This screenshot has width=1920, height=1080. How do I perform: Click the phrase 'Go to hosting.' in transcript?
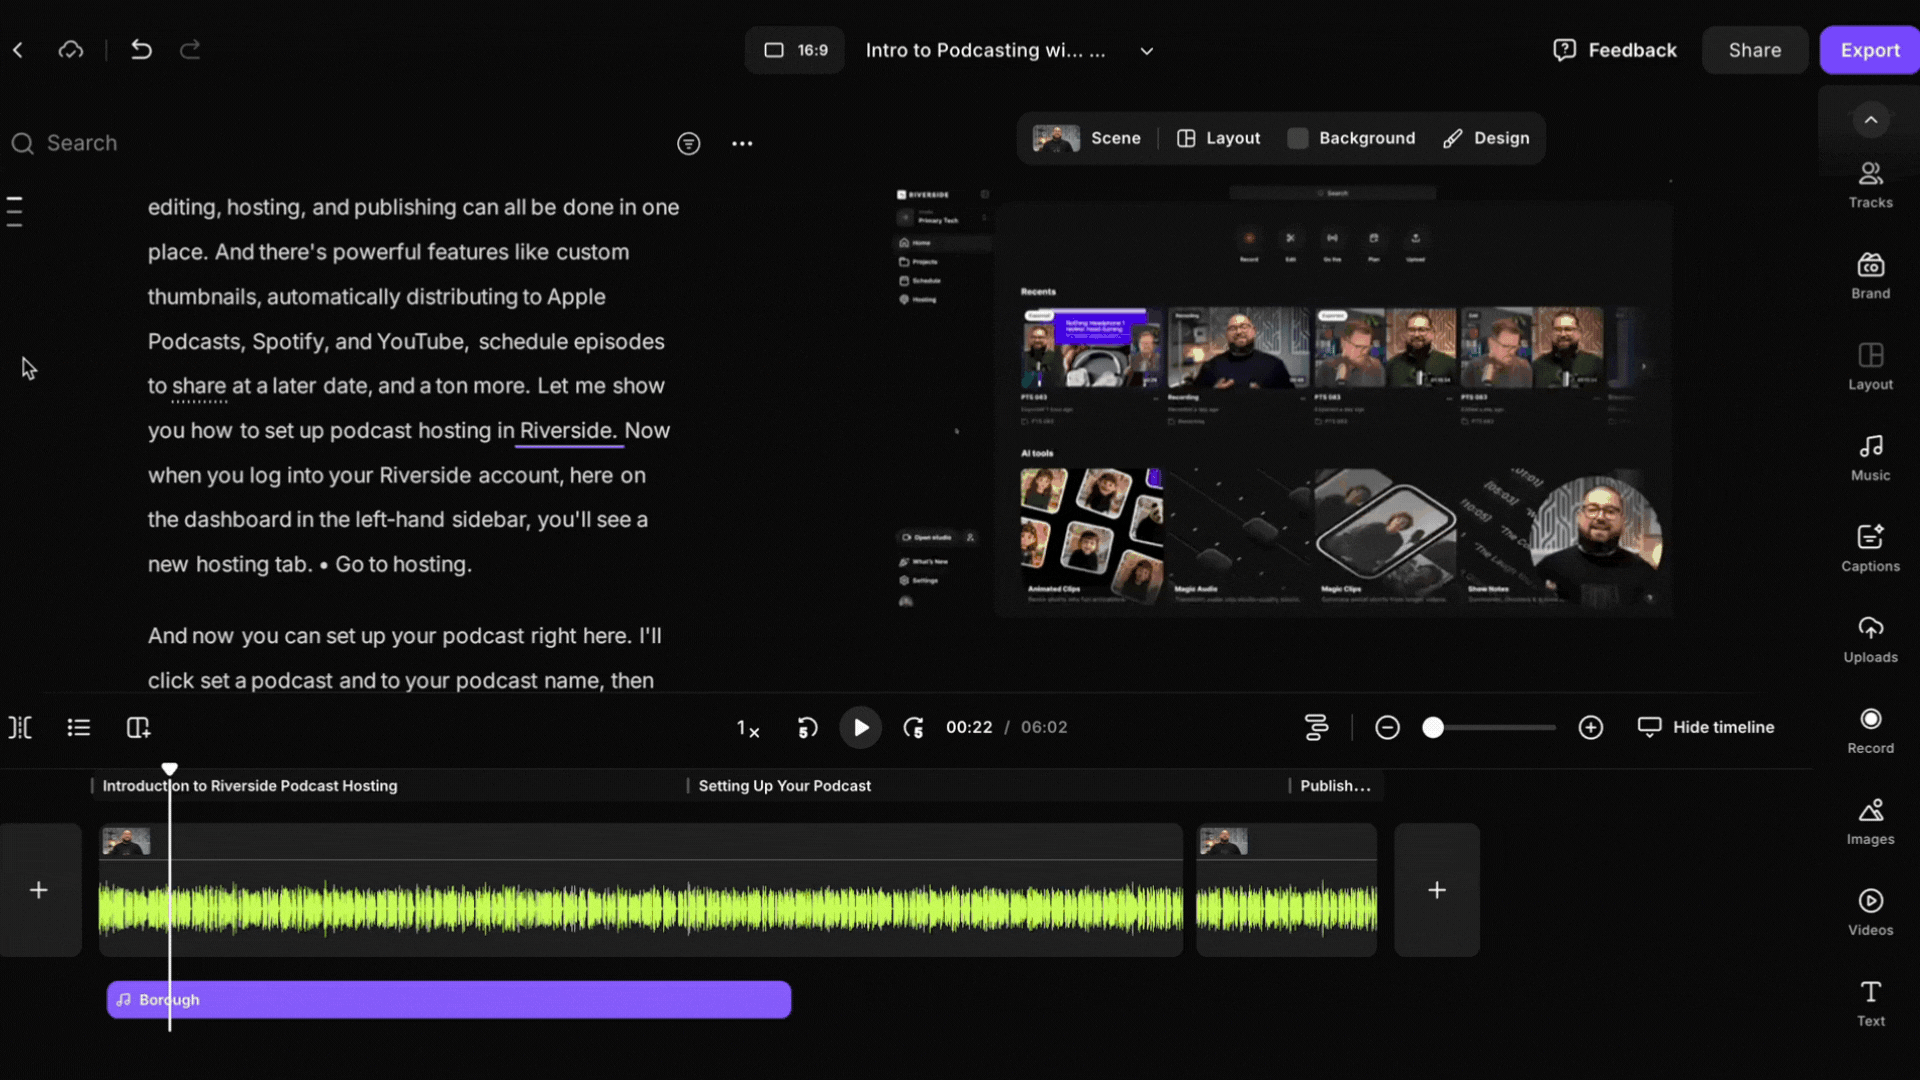click(x=403, y=564)
